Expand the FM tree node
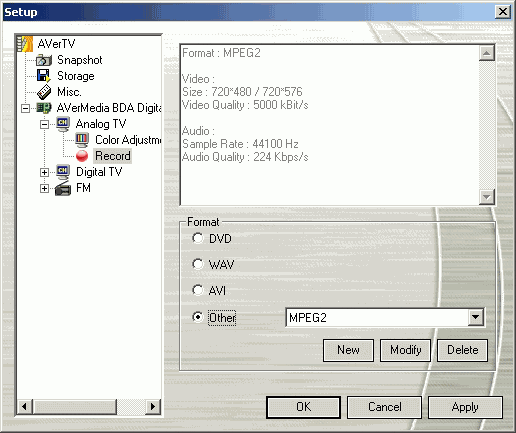This screenshot has width=516, height=433. coord(44,188)
